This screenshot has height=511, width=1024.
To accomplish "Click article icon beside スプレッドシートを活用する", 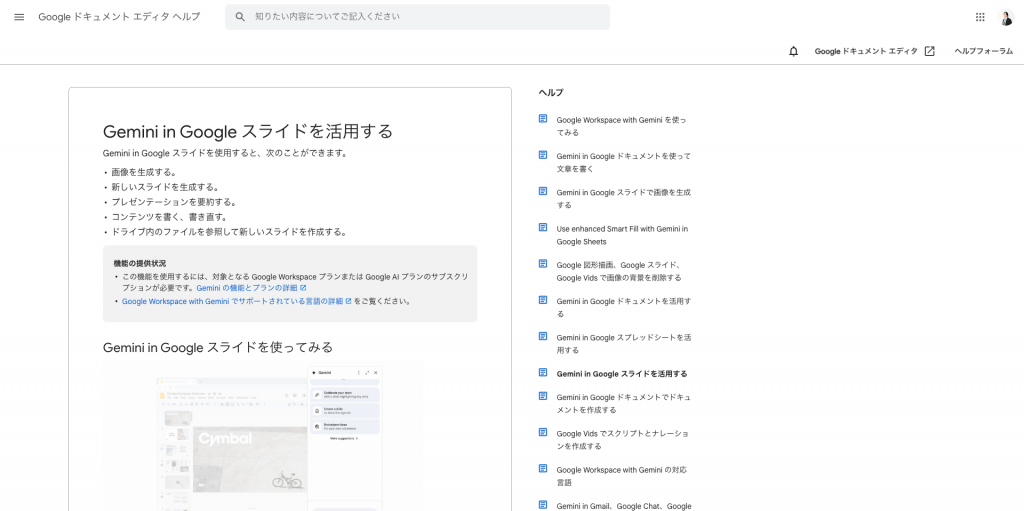I will click(542, 337).
